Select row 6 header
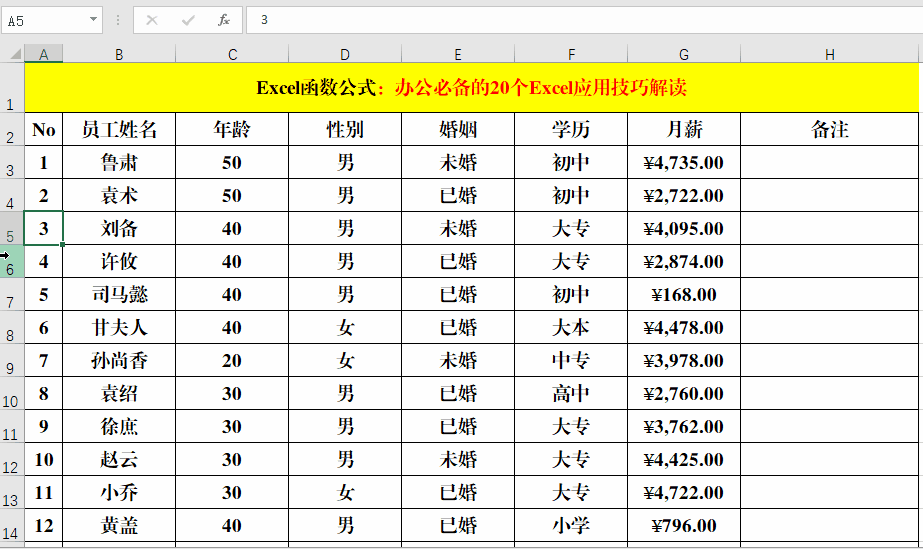The width and height of the screenshot is (923, 549). (12, 261)
